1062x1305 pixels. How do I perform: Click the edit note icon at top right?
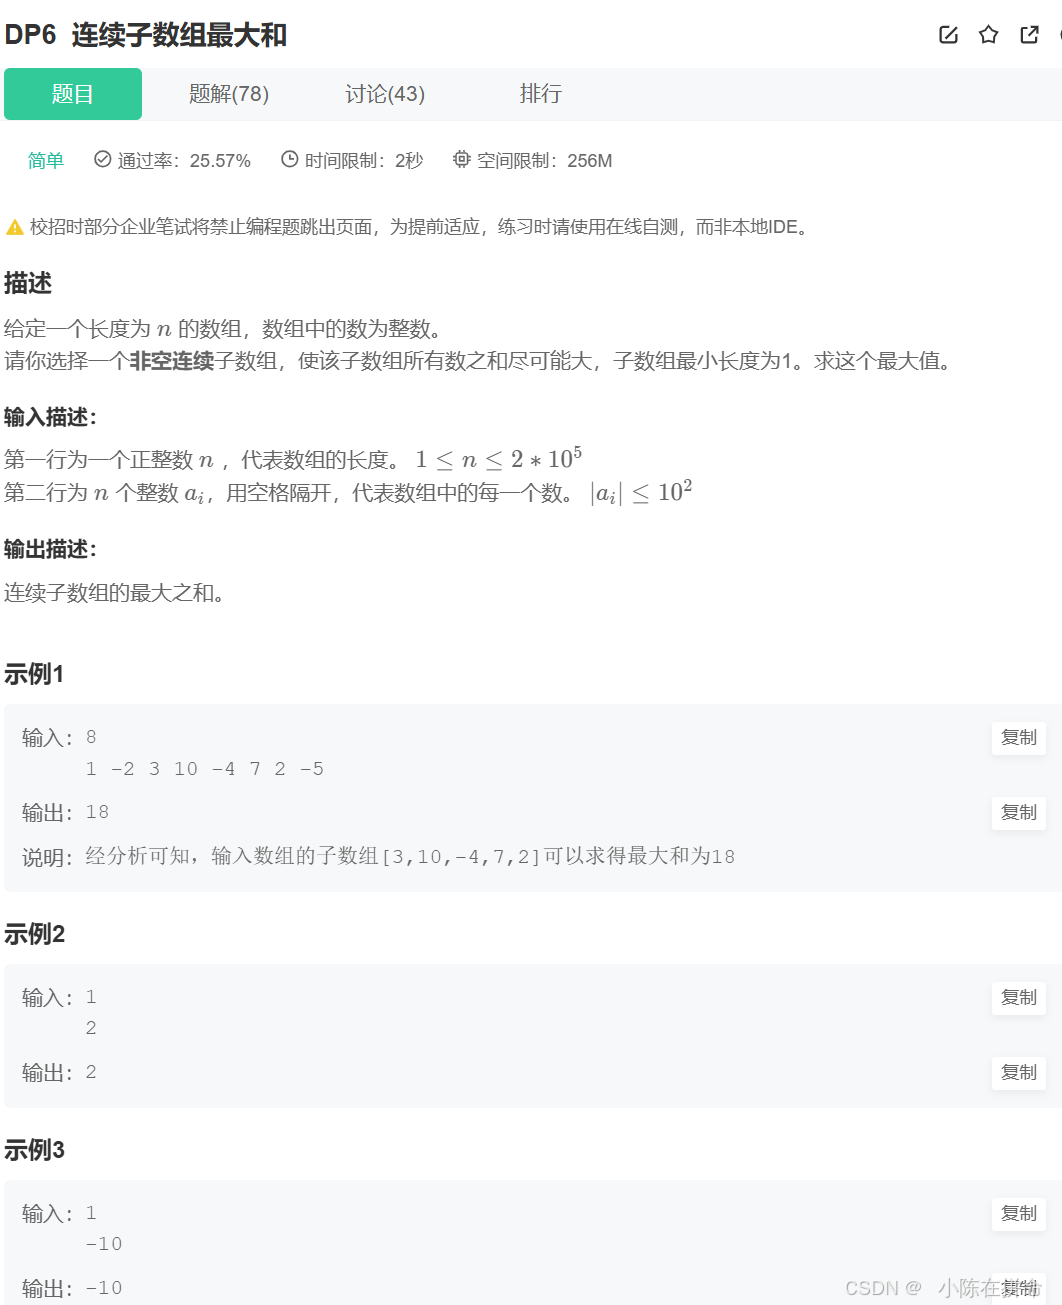coord(949,35)
